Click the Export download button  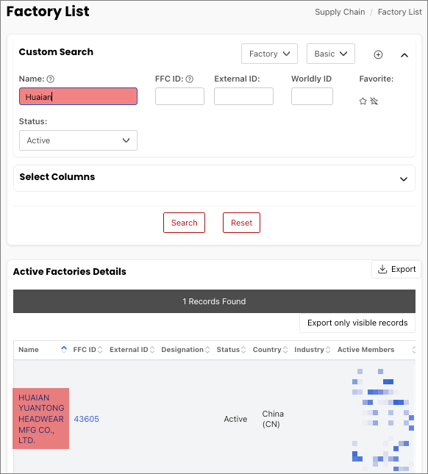[396, 269]
